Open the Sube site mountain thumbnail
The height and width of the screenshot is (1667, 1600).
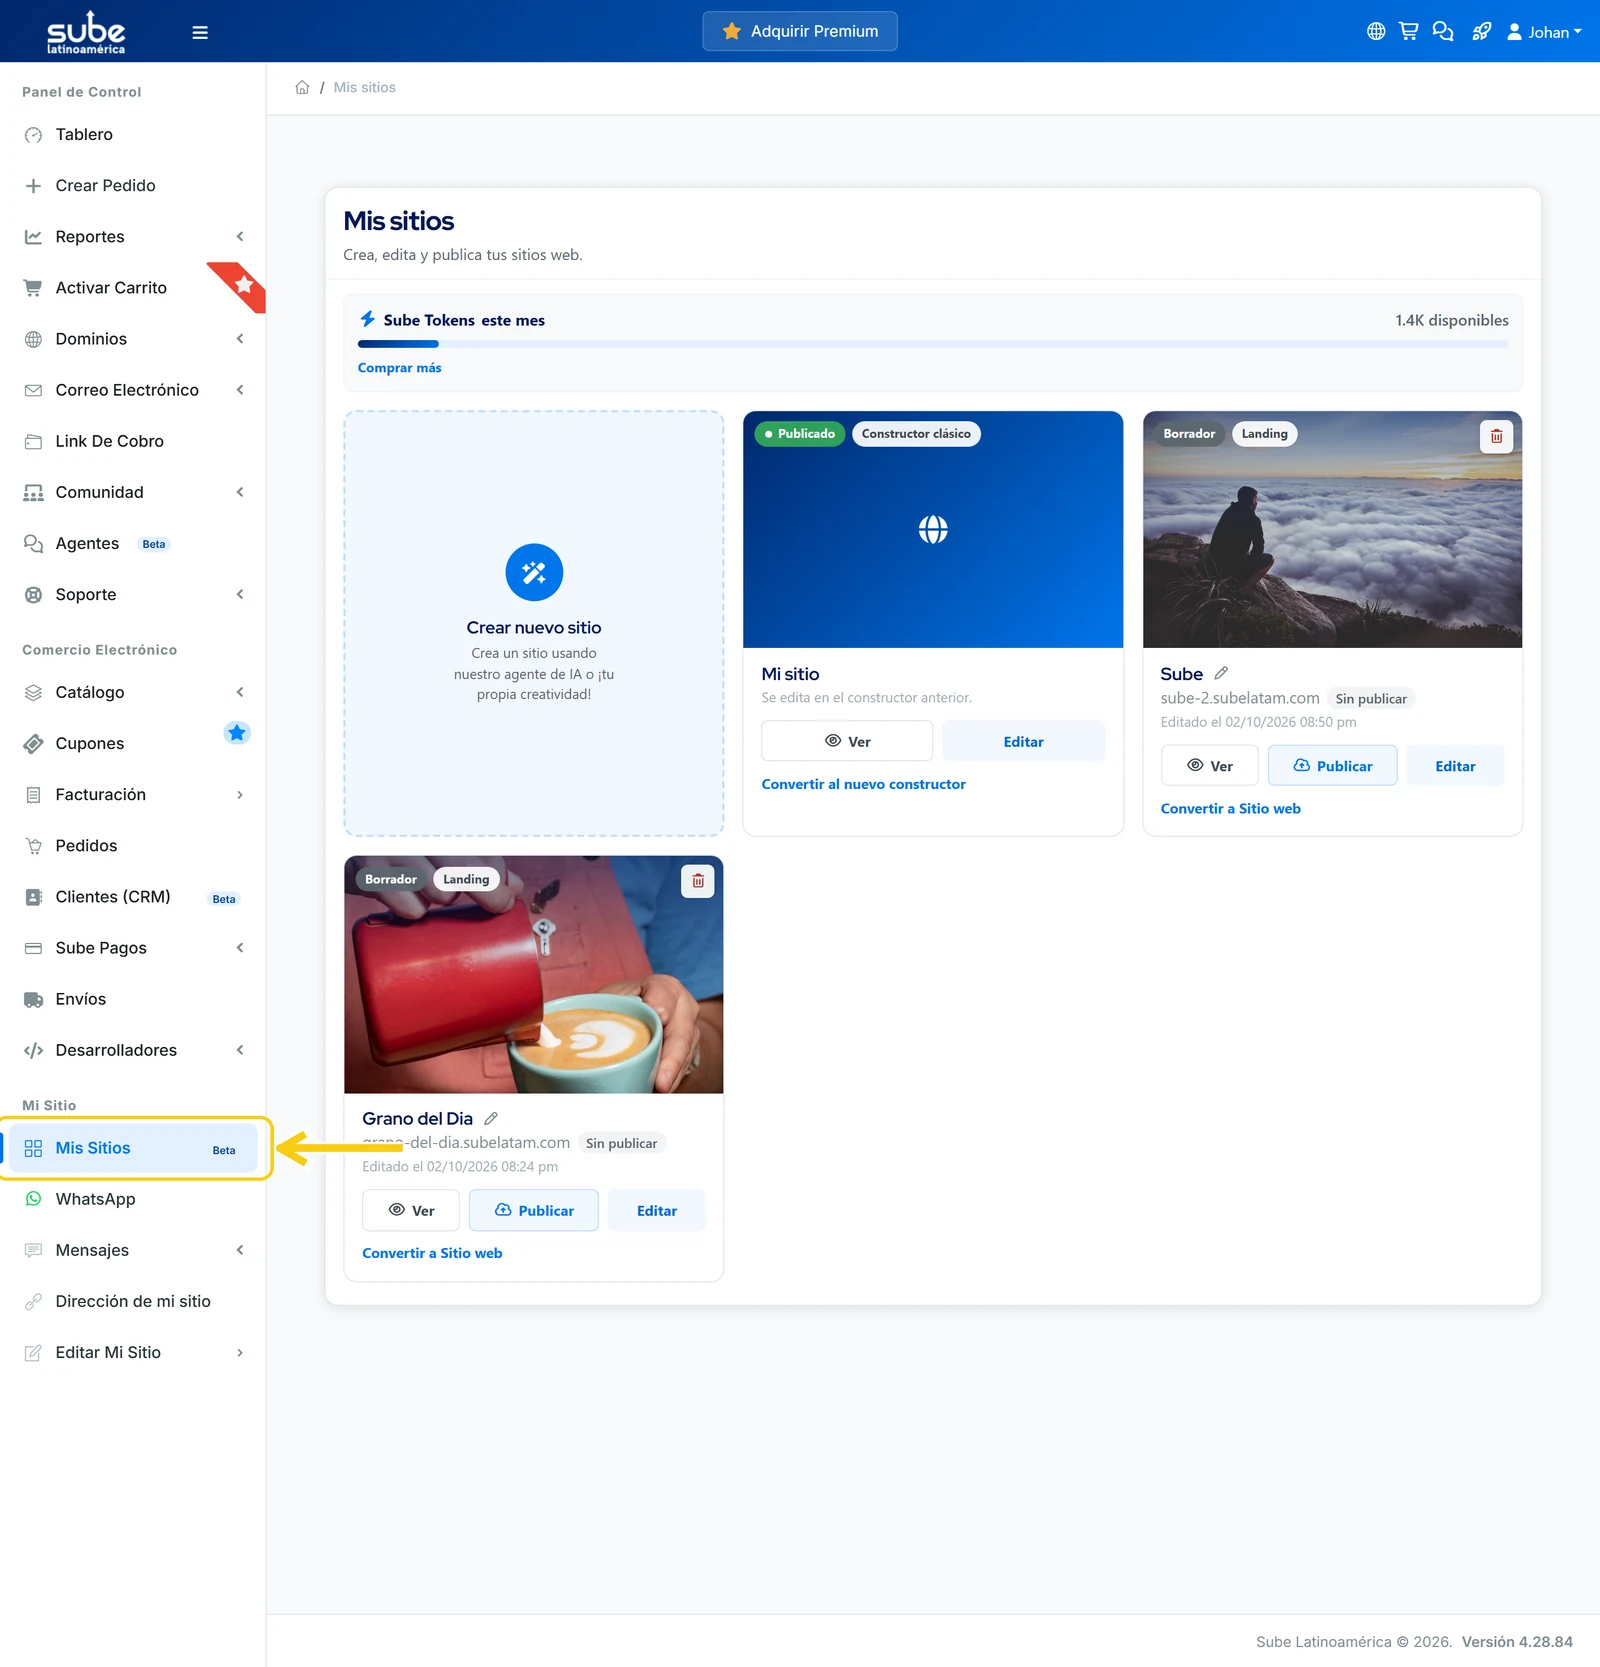click(x=1332, y=530)
